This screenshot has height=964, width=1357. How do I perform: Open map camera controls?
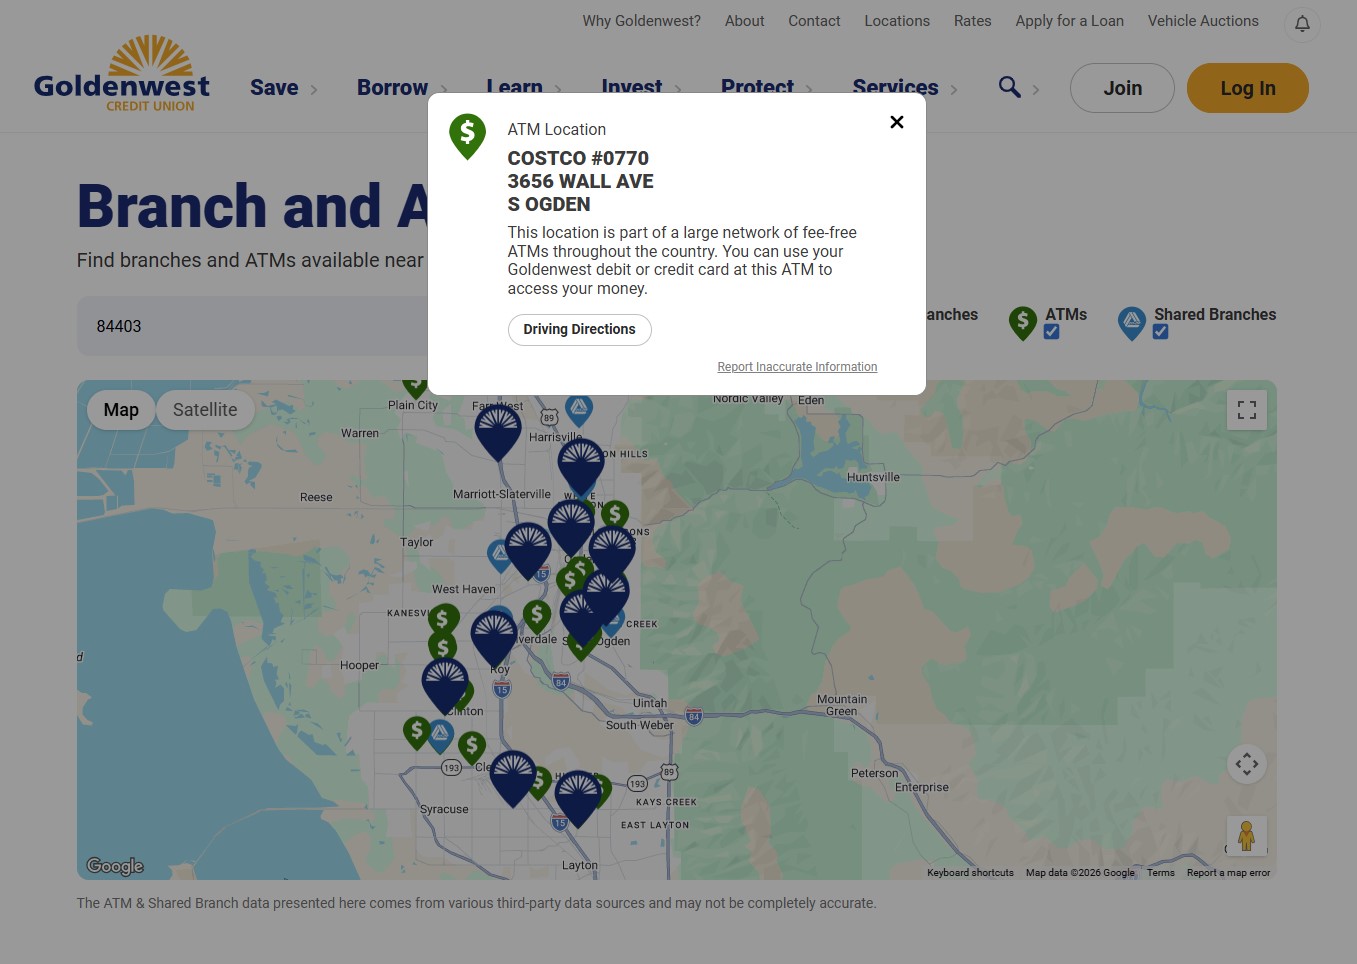click(x=1246, y=764)
